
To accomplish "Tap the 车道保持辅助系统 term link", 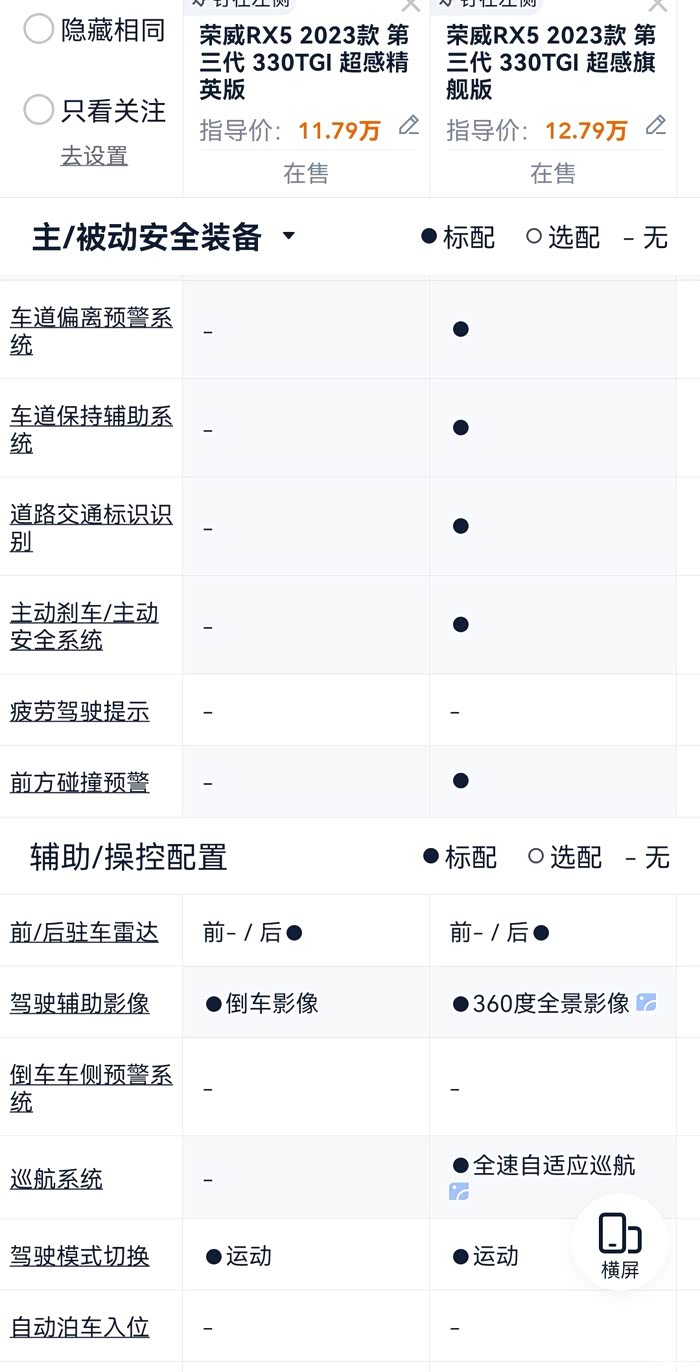I will tap(91, 429).
